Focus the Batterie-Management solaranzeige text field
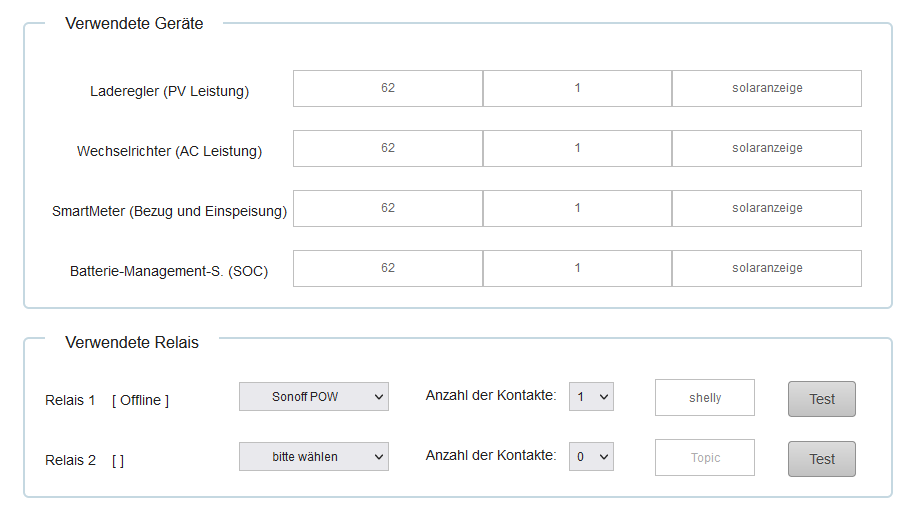 pyautogui.click(x=766, y=268)
